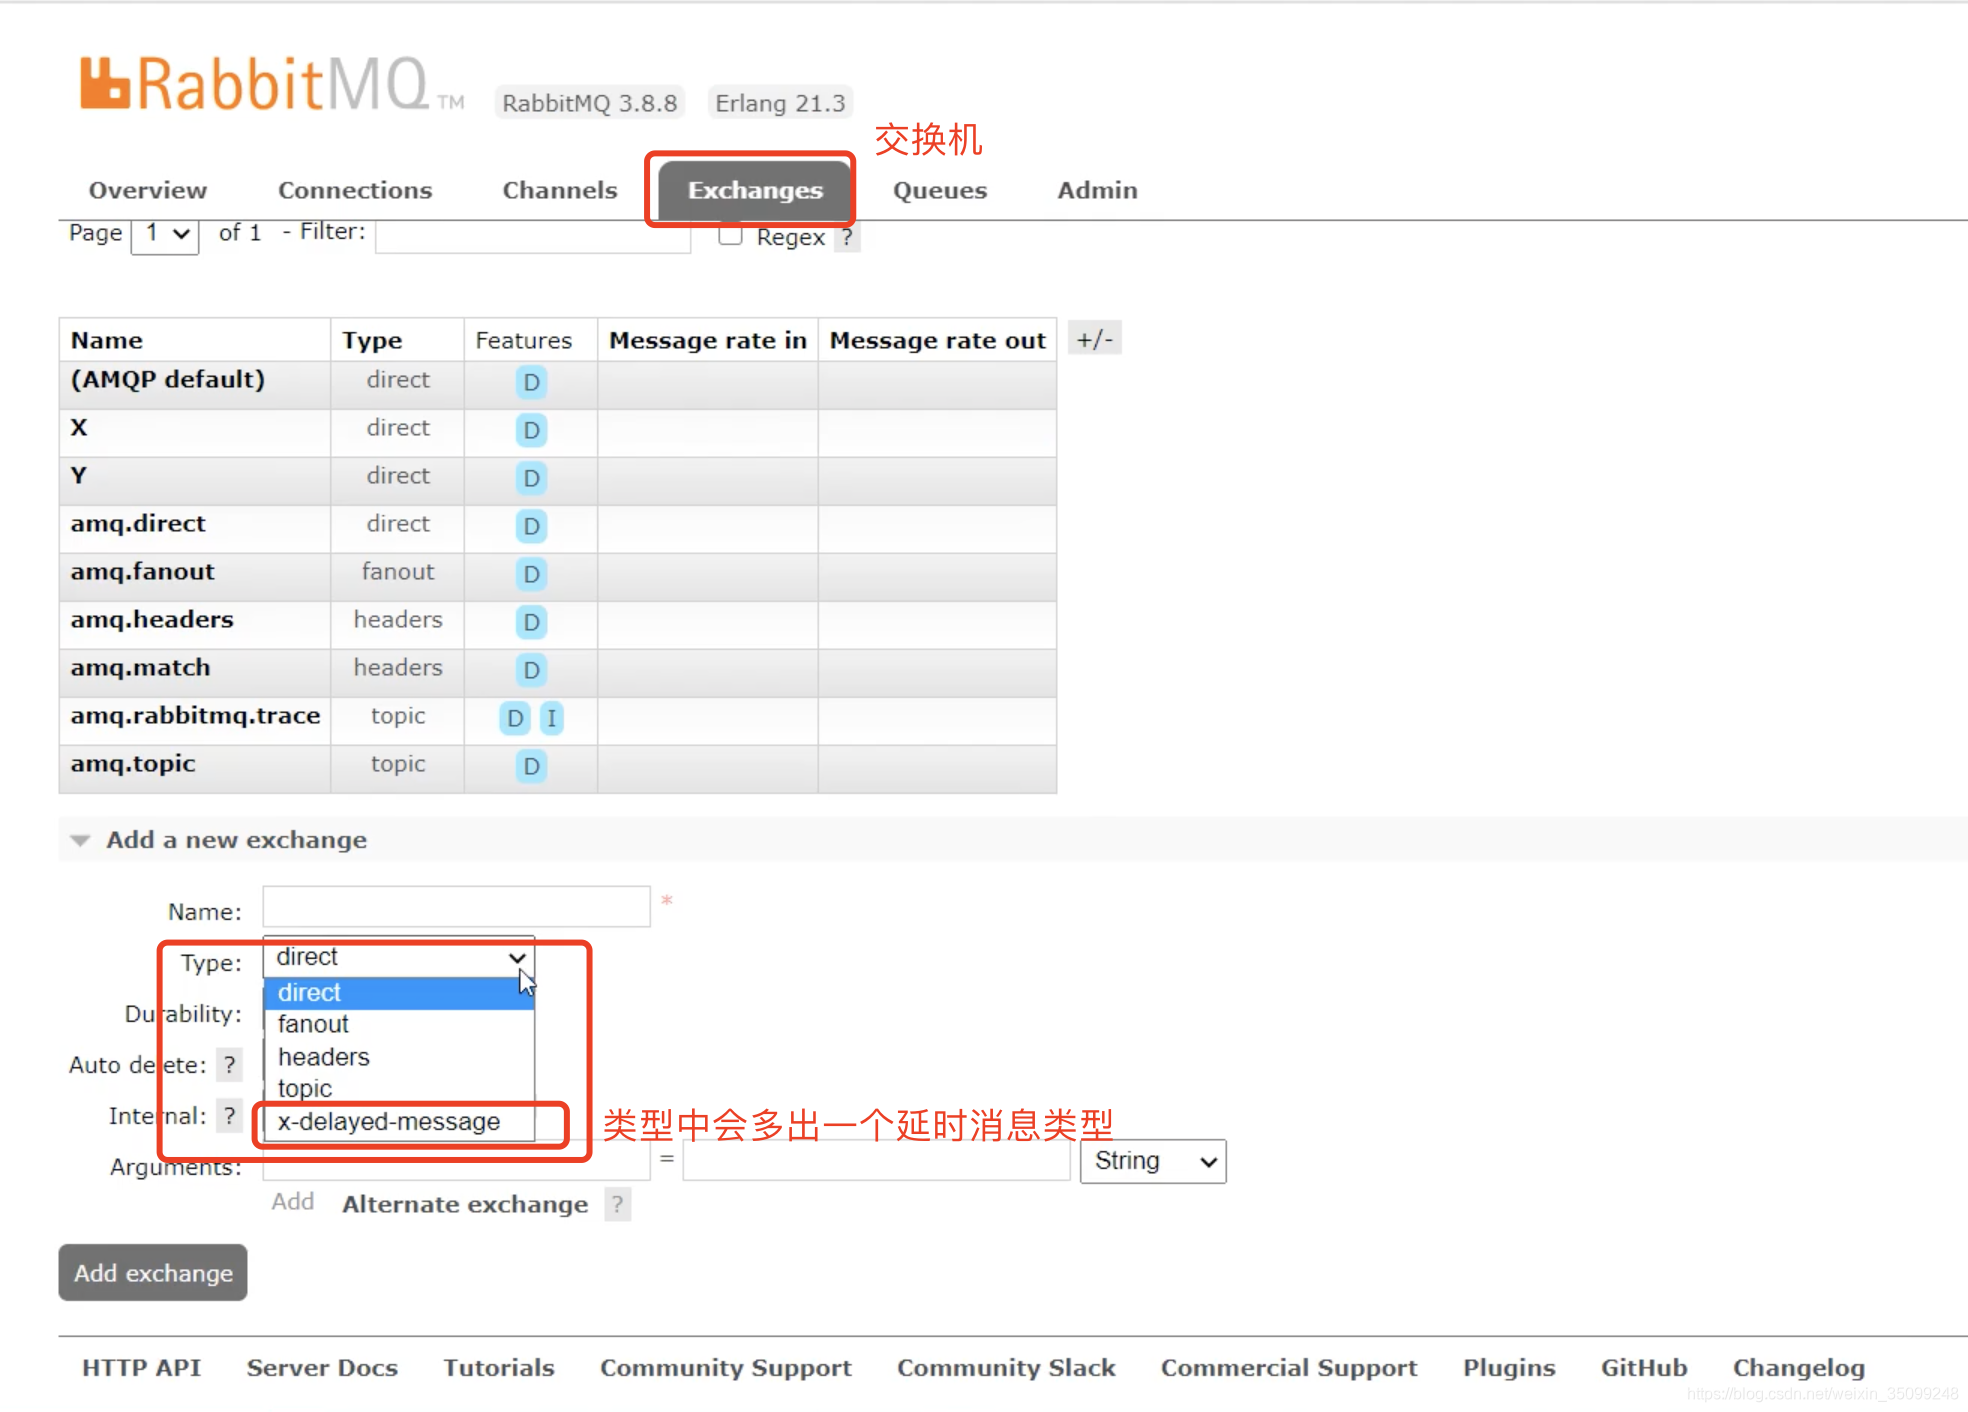Open the (AMQP default) exchange
The width and height of the screenshot is (1968, 1412).
click(168, 380)
